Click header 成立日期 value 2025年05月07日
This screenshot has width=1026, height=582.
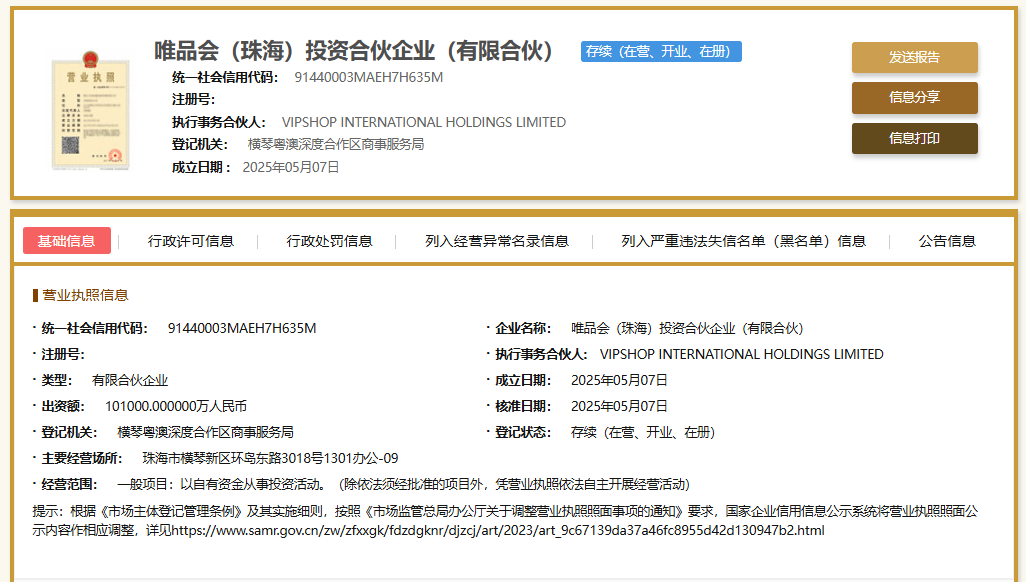click(291, 168)
